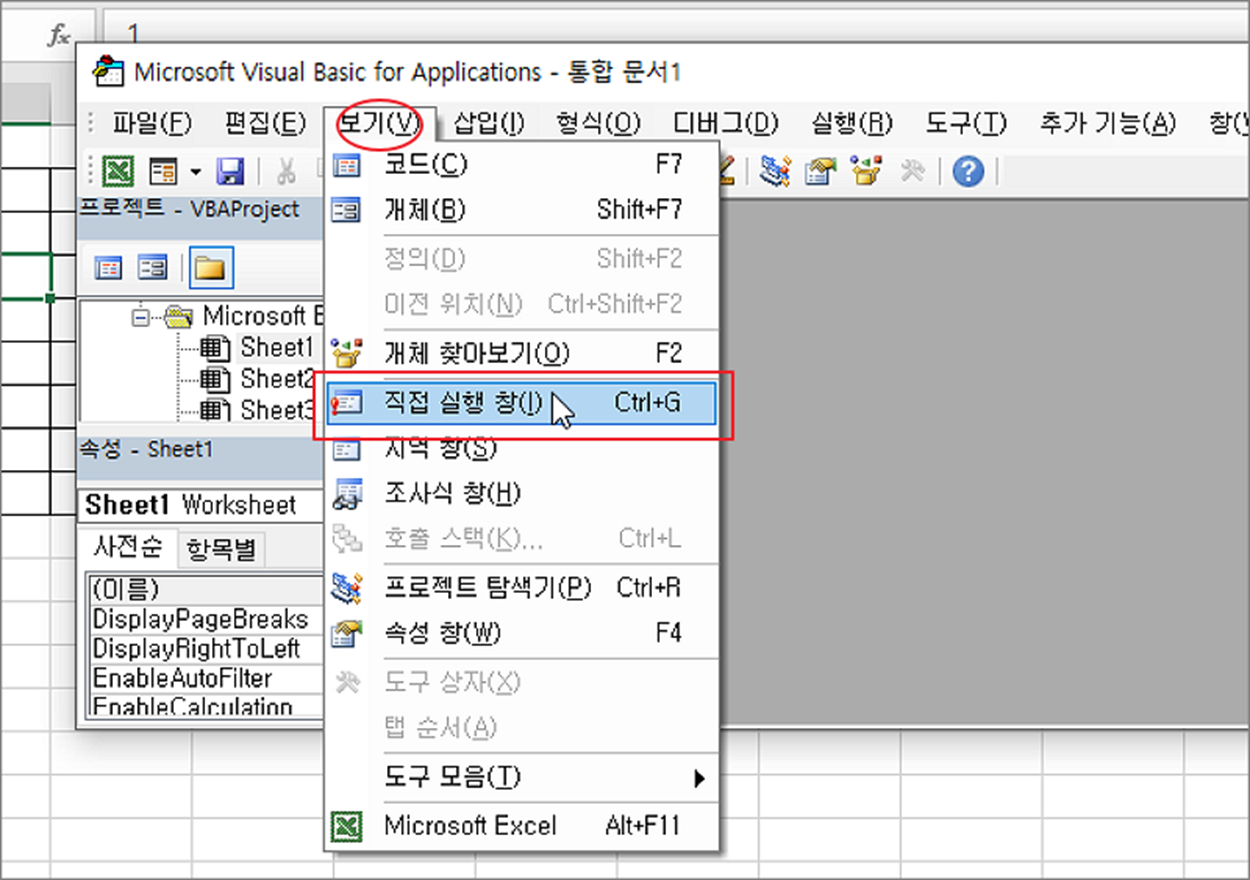This screenshot has height=880, width=1250.
Task: Choose 프로젝트 탐색기(P) menu entry
Action: [521, 587]
